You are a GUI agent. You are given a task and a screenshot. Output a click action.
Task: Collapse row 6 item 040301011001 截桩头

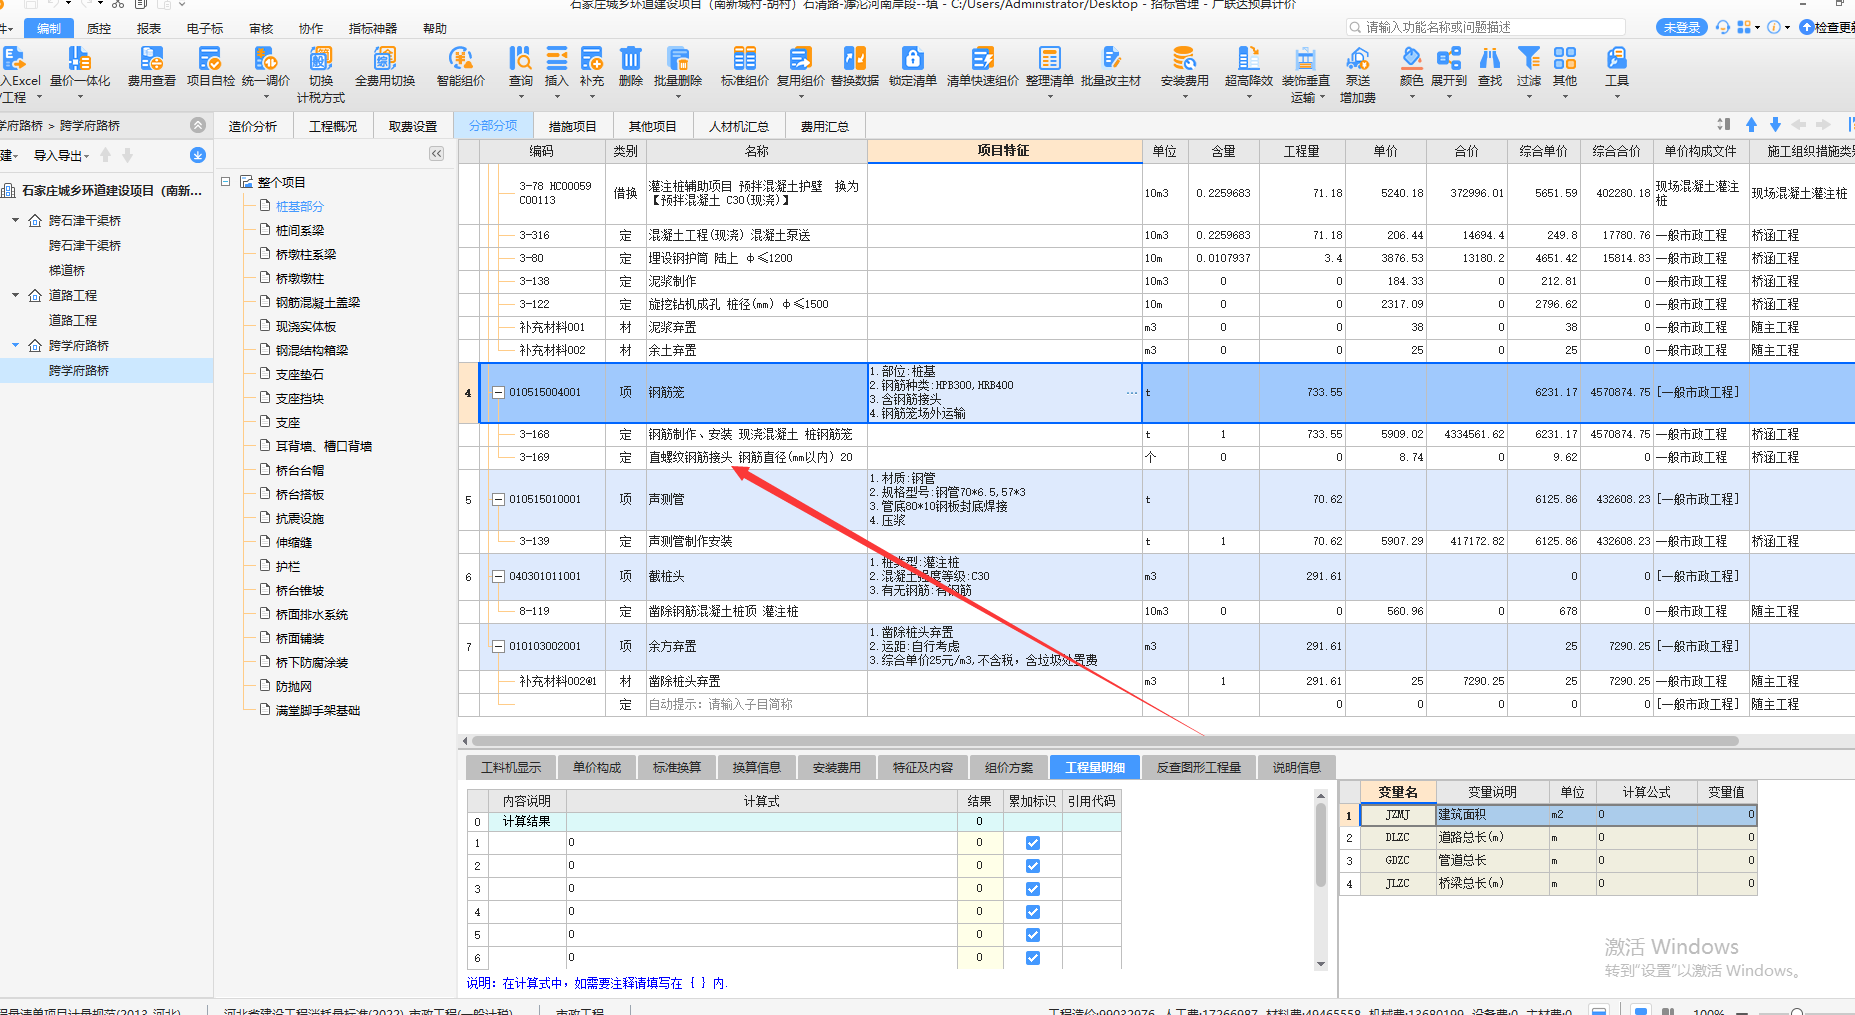[498, 577]
